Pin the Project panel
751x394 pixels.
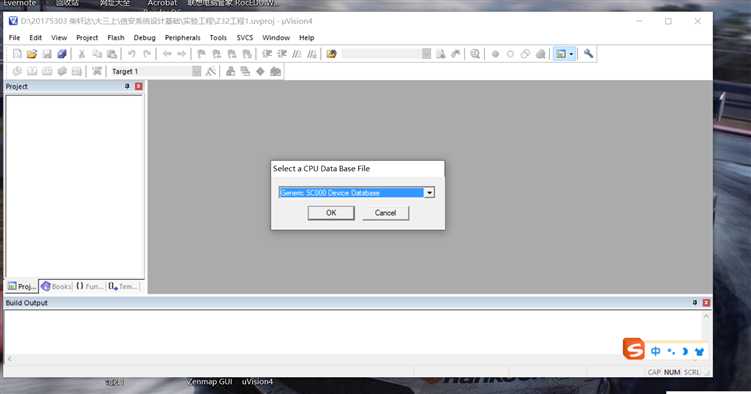127,86
